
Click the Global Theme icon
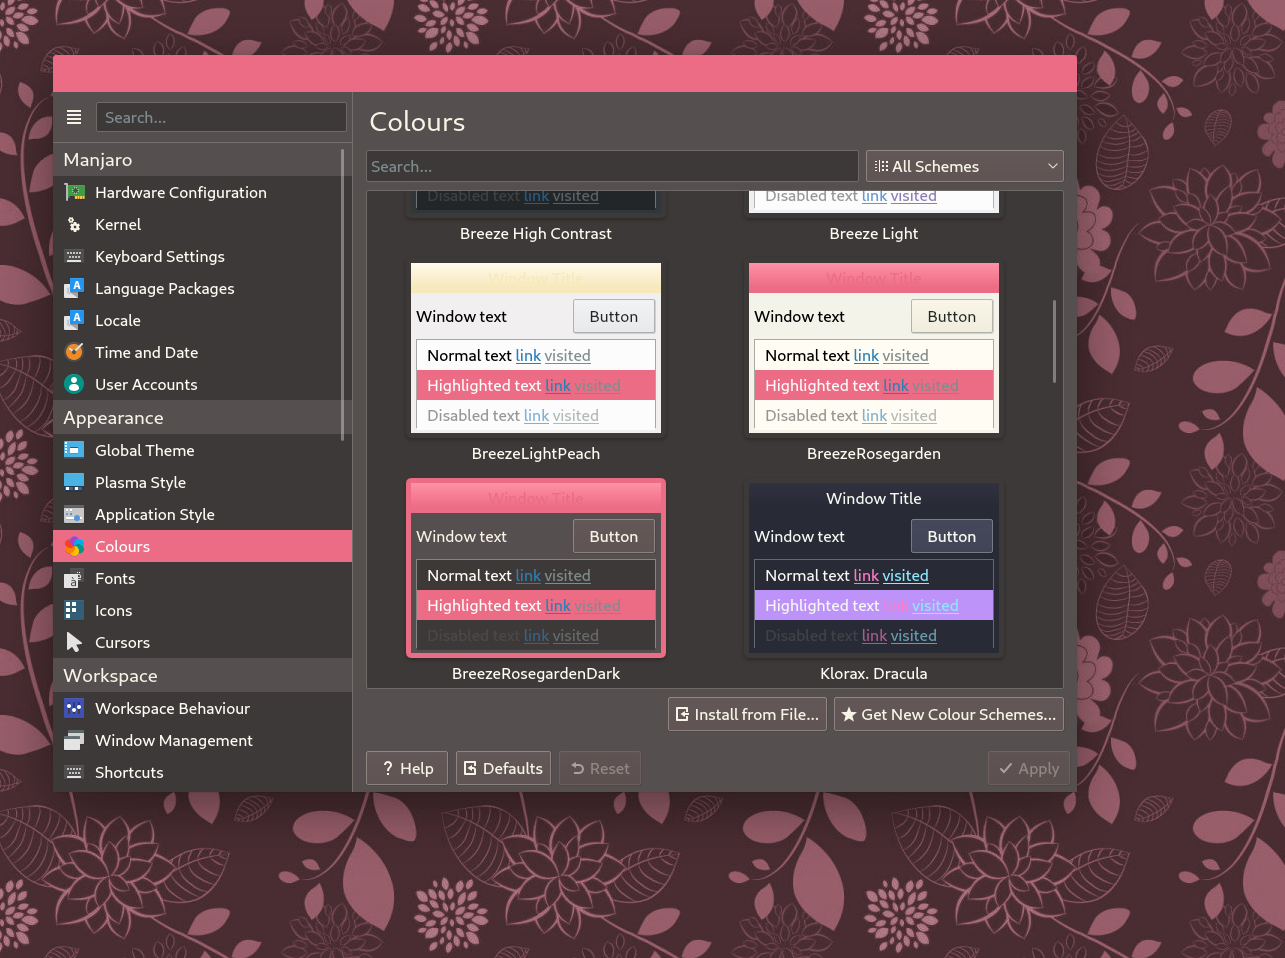[x=74, y=450]
